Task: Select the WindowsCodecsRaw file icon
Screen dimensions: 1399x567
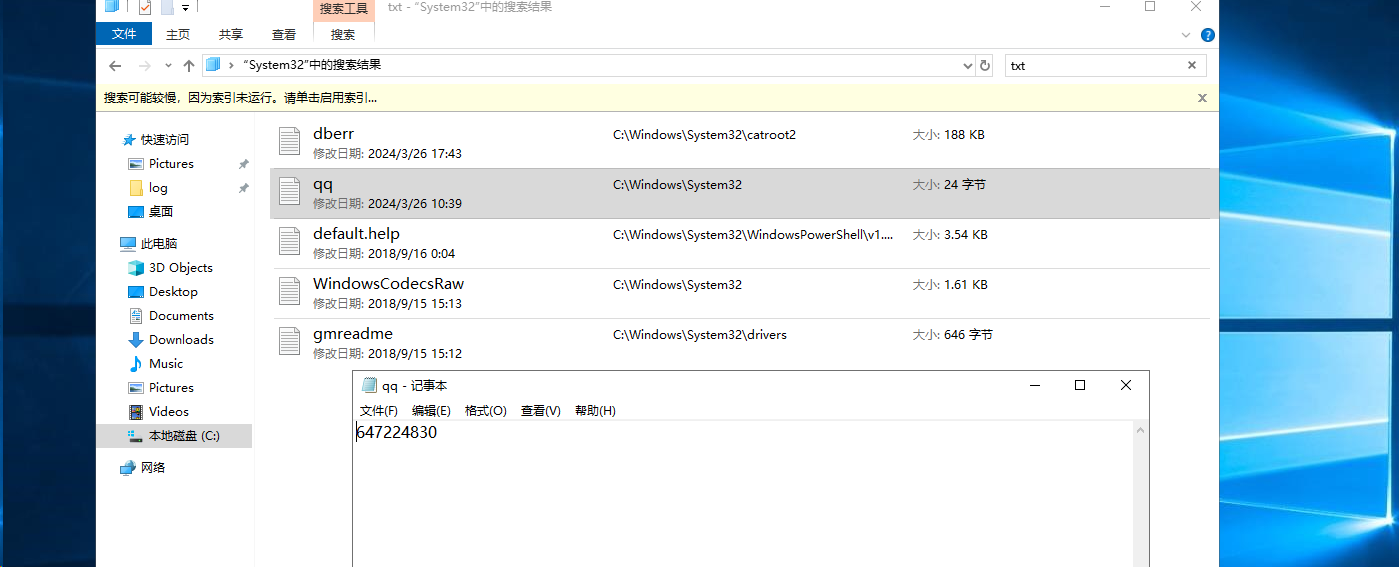Action: coord(290,291)
